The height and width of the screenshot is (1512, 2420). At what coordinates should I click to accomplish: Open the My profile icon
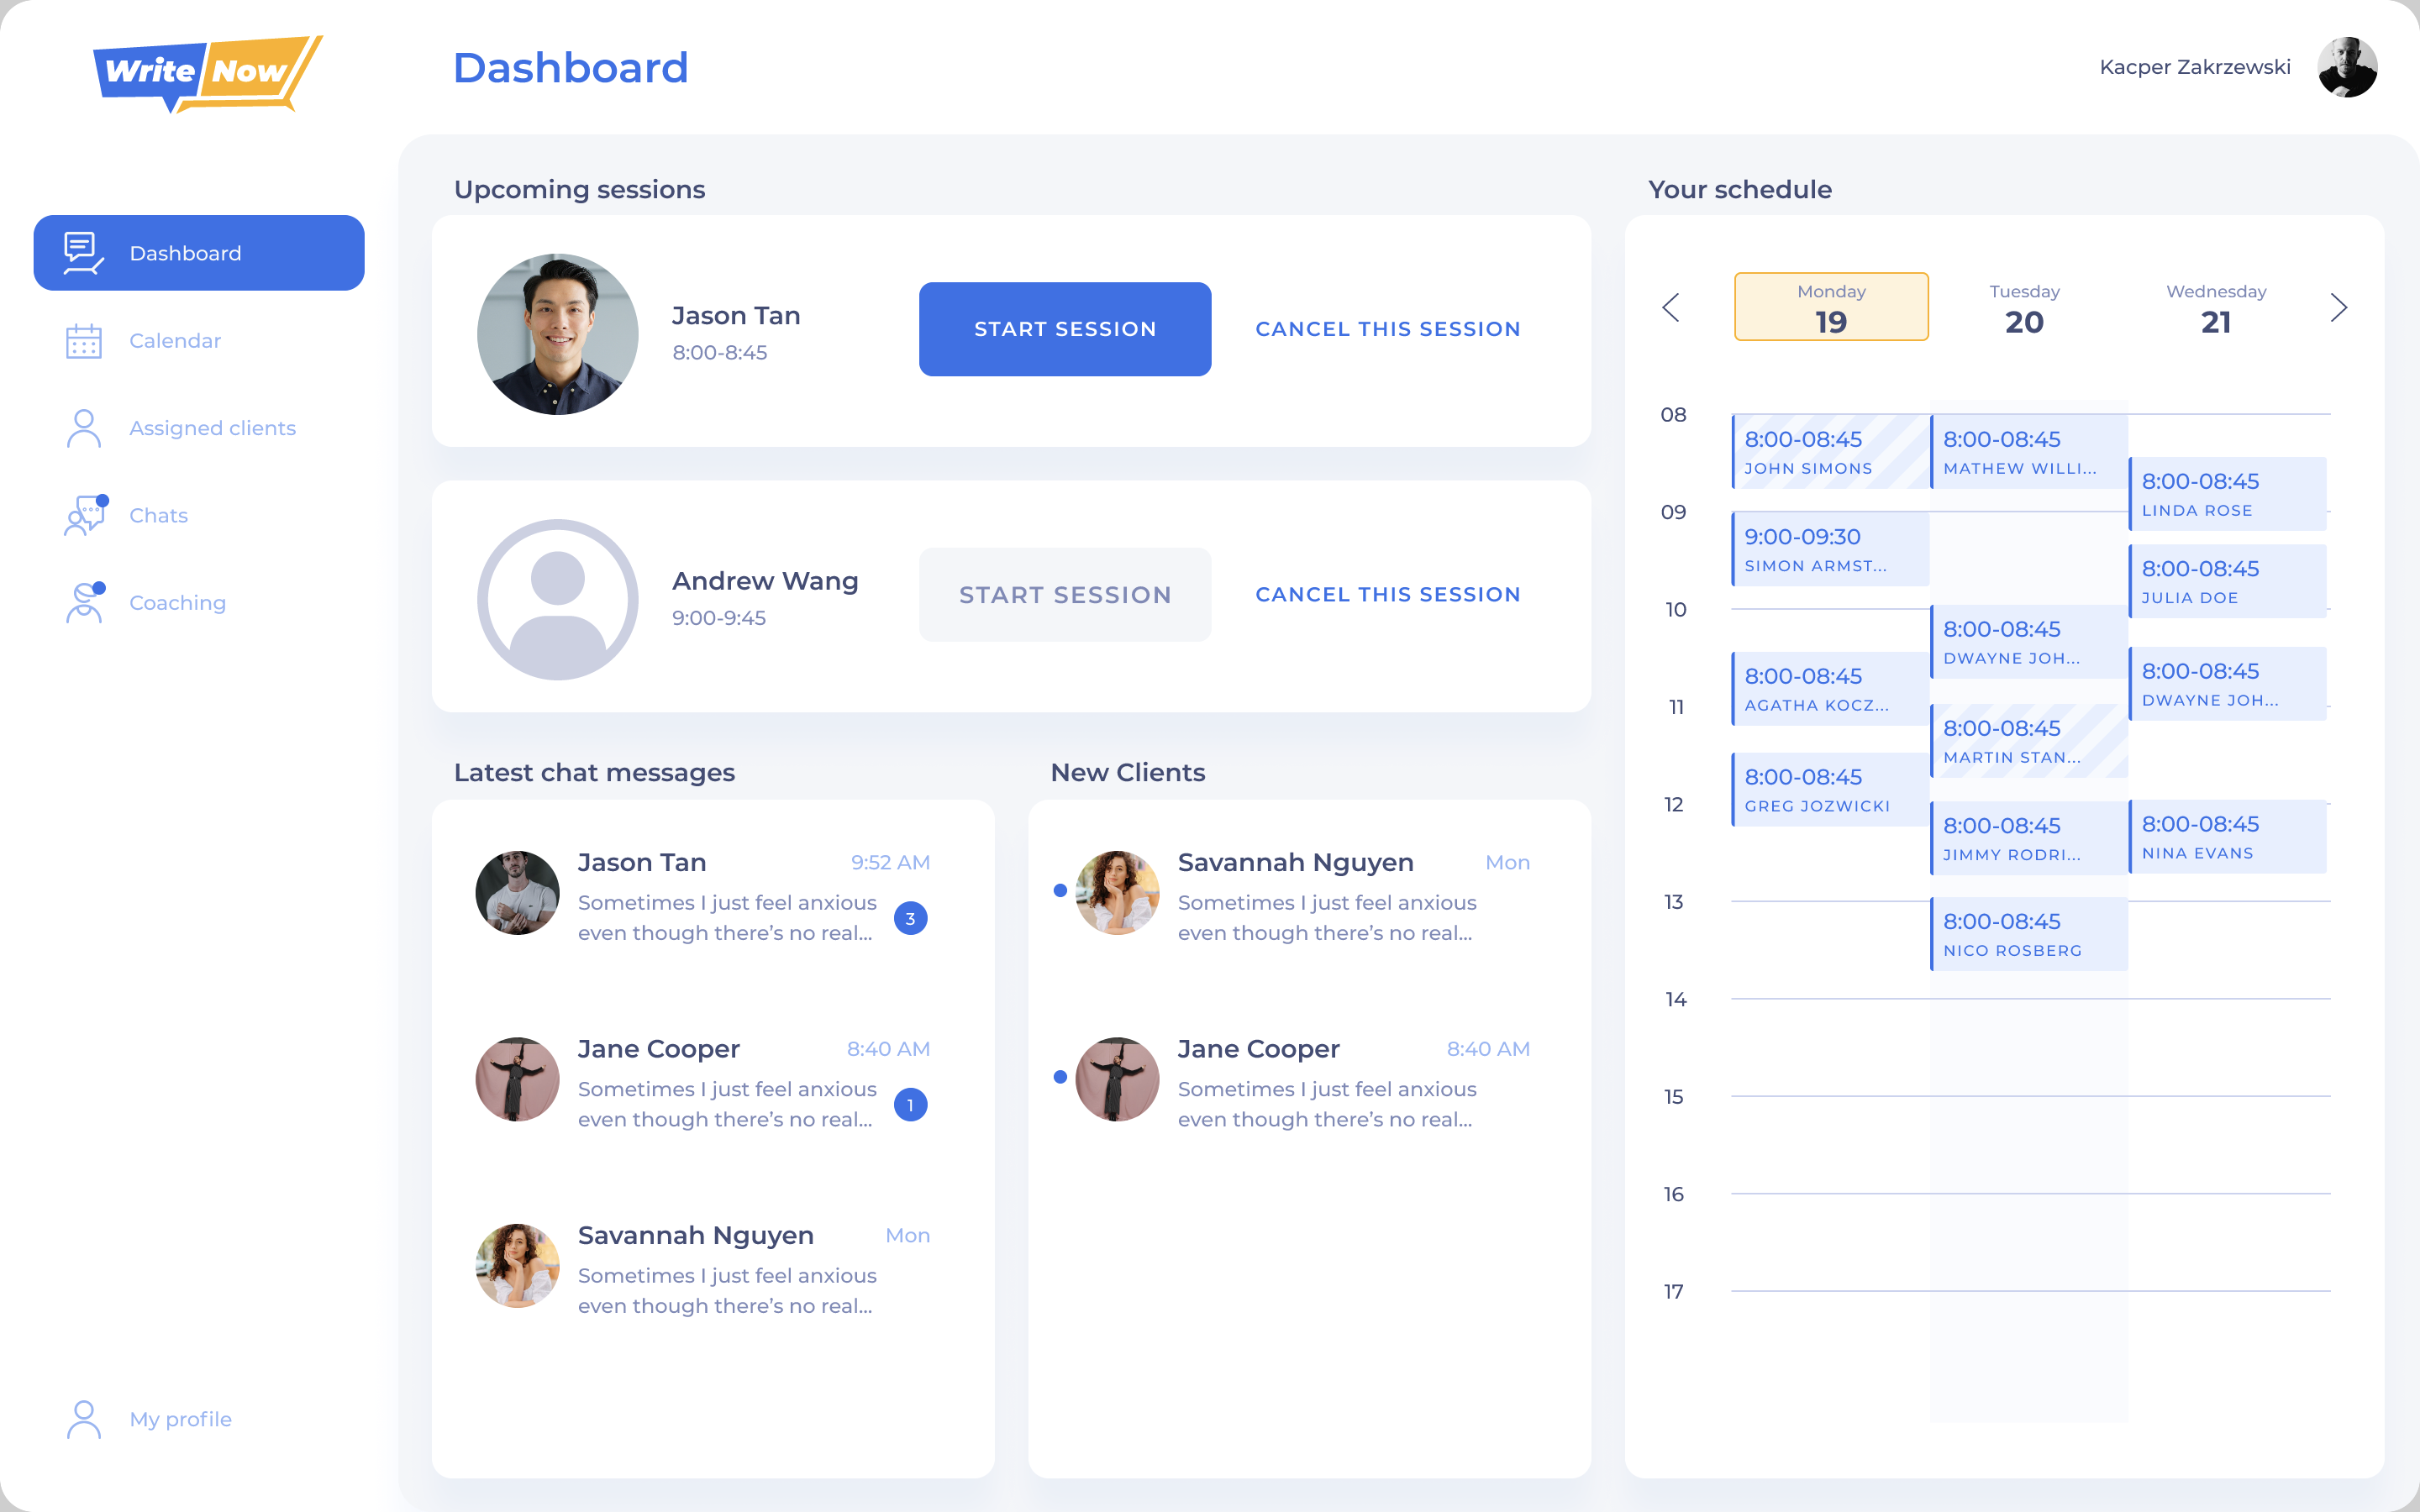tap(83, 1419)
